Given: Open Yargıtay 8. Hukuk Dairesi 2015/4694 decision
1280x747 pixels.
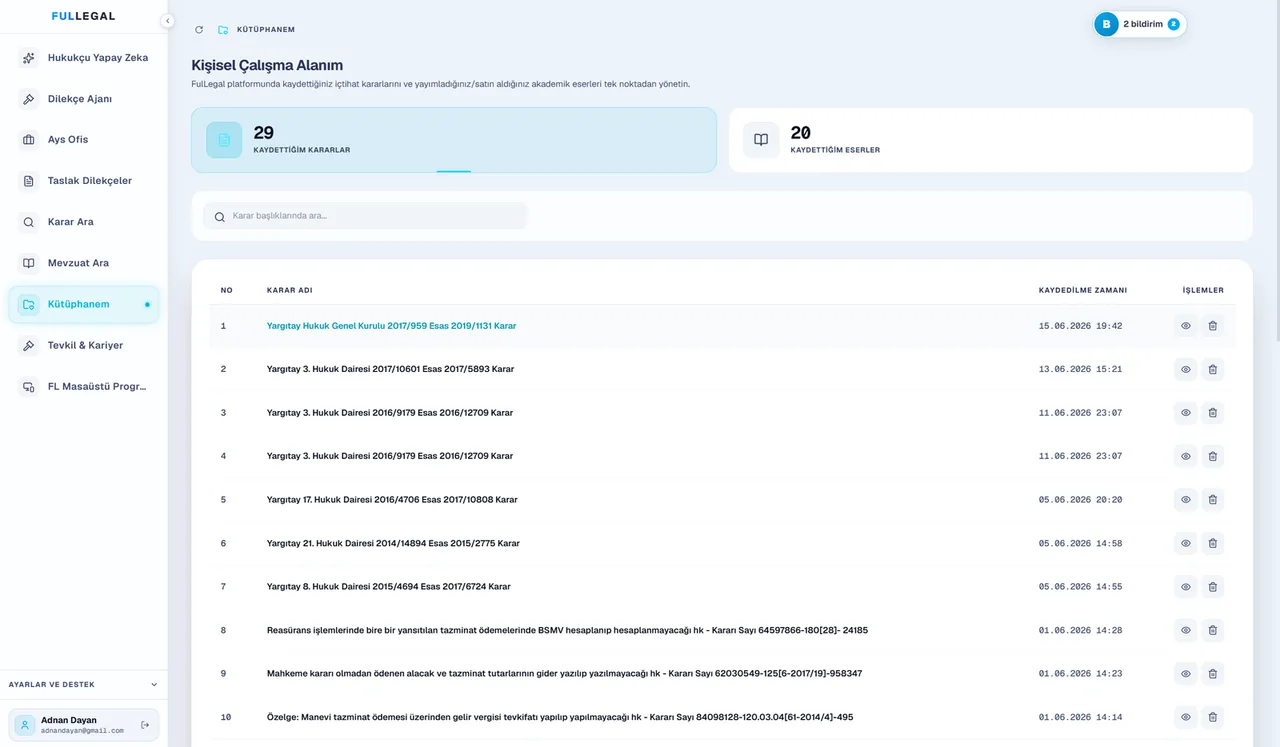Looking at the screenshot, I should pos(389,586).
